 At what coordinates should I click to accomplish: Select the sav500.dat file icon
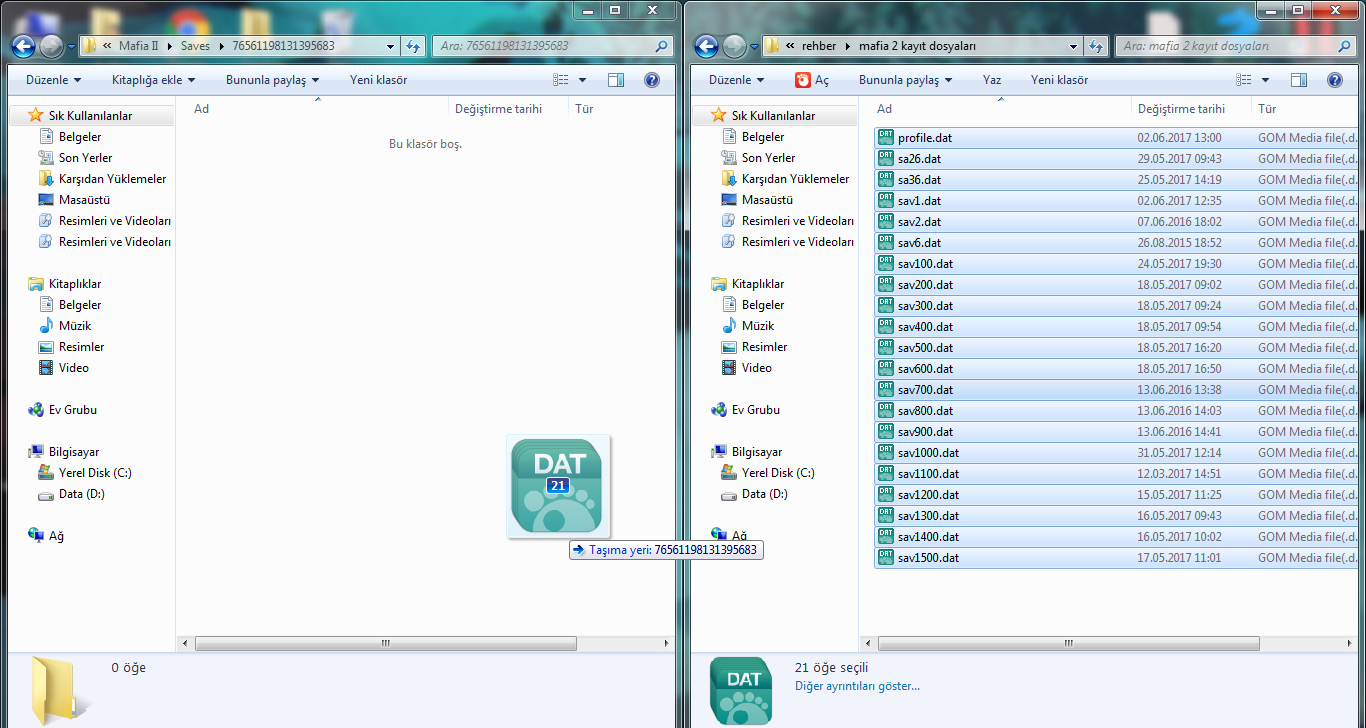click(886, 348)
